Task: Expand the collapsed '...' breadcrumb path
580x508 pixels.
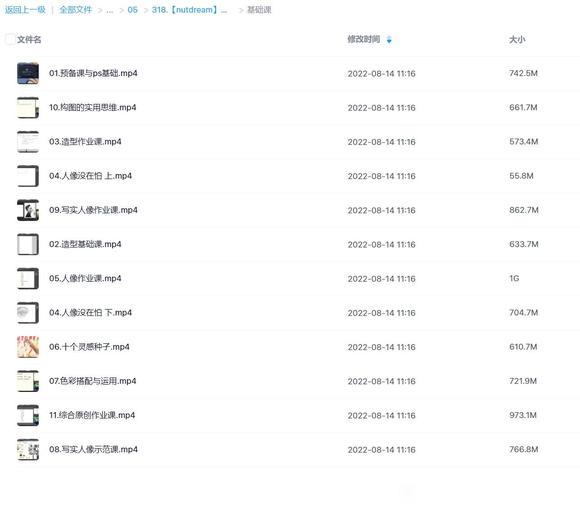Action: [109, 10]
